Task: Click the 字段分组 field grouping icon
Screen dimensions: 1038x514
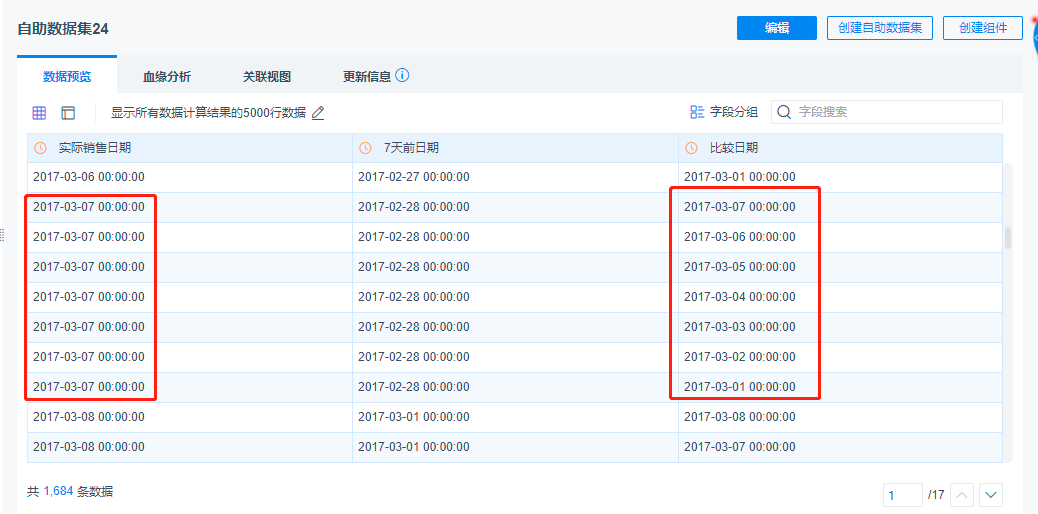Action: tap(697, 112)
